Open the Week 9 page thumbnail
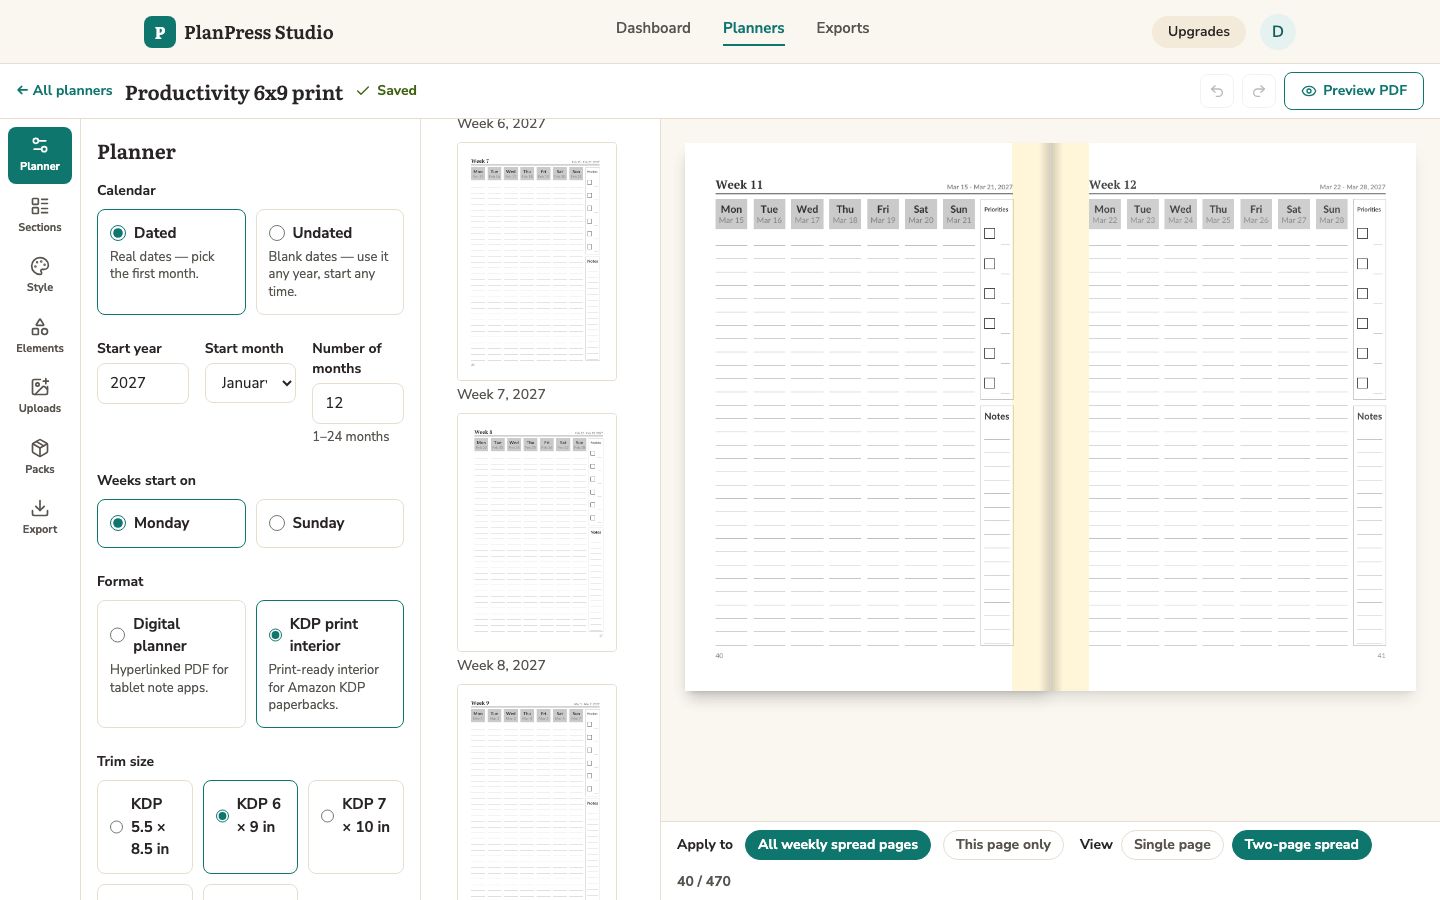This screenshot has width=1440, height=900. (537, 792)
